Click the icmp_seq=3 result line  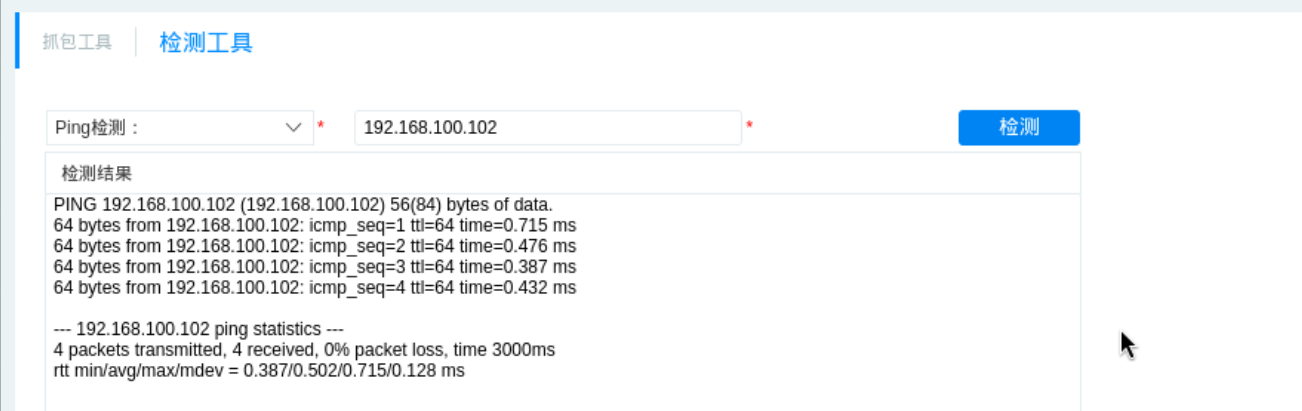(x=315, y=267)
